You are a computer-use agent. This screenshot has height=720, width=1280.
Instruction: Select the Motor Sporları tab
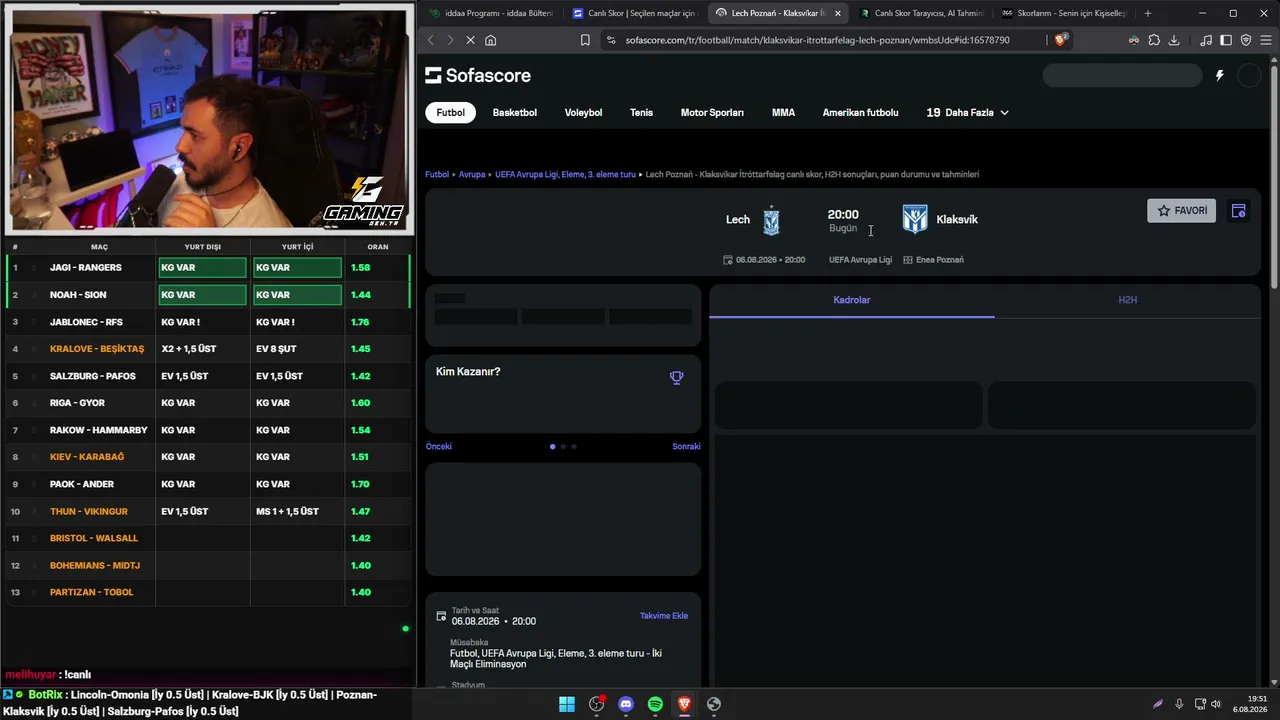(712, 113)
